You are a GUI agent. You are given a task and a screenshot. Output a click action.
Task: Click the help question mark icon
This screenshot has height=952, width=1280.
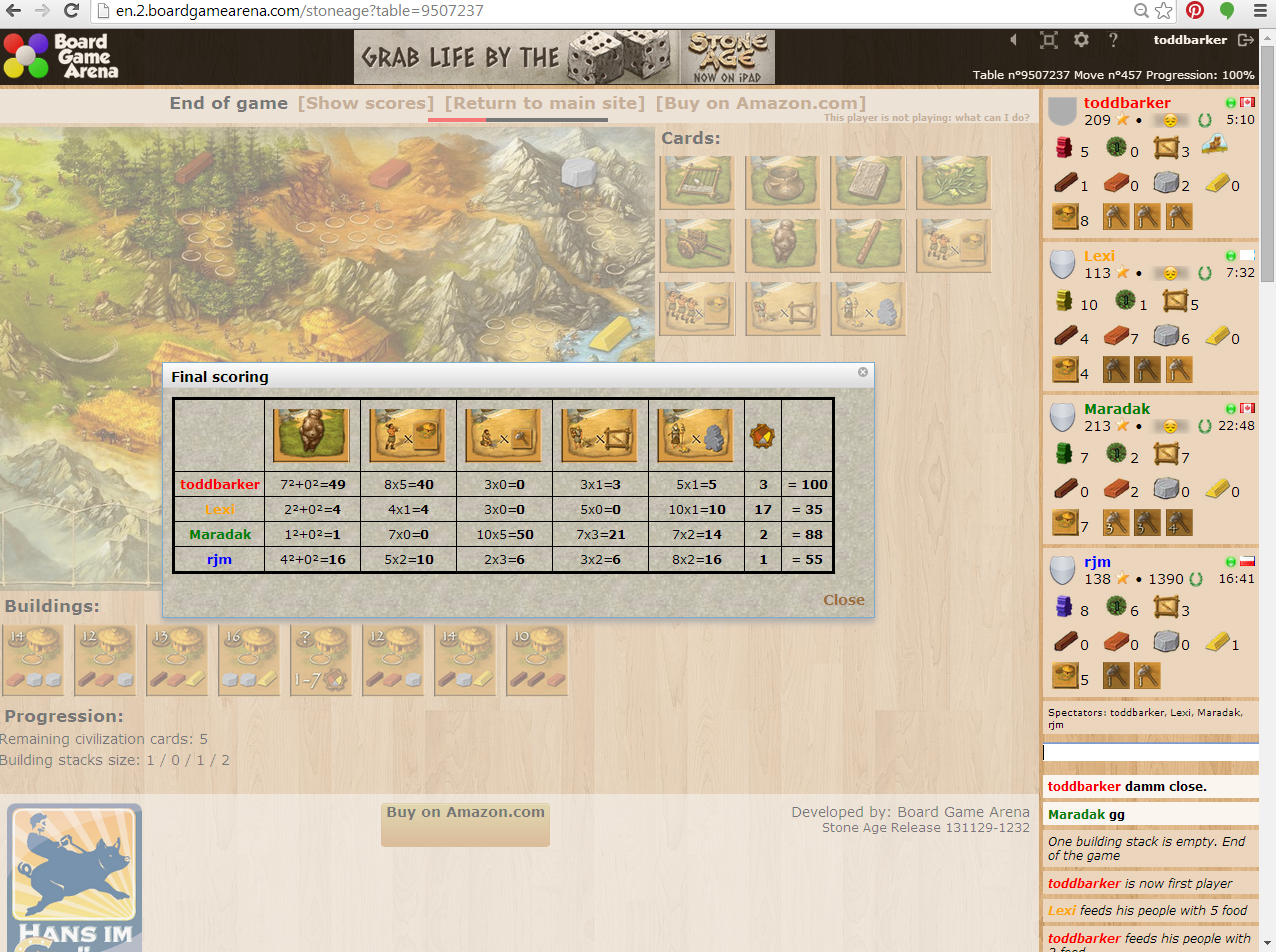[1113, 40]
